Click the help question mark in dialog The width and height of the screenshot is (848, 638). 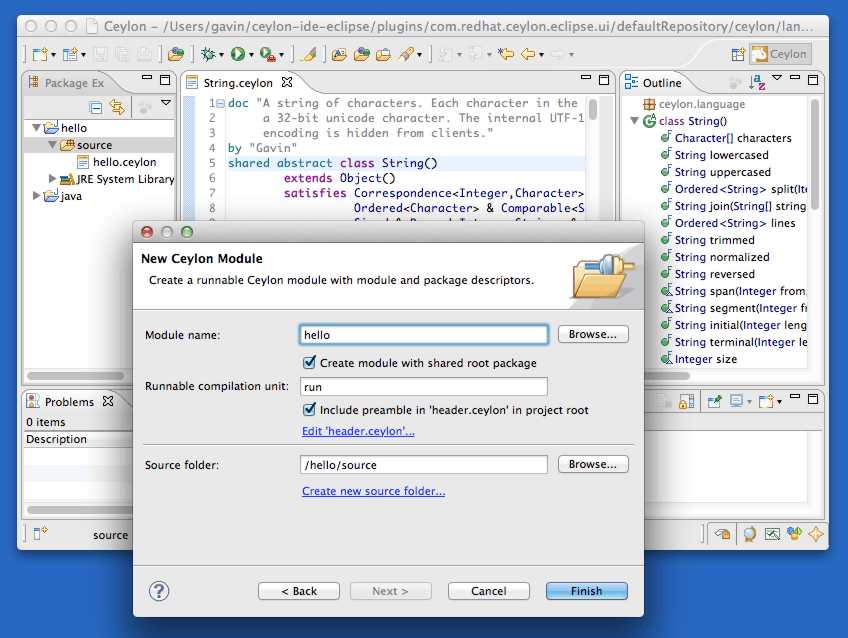point(159,591)
